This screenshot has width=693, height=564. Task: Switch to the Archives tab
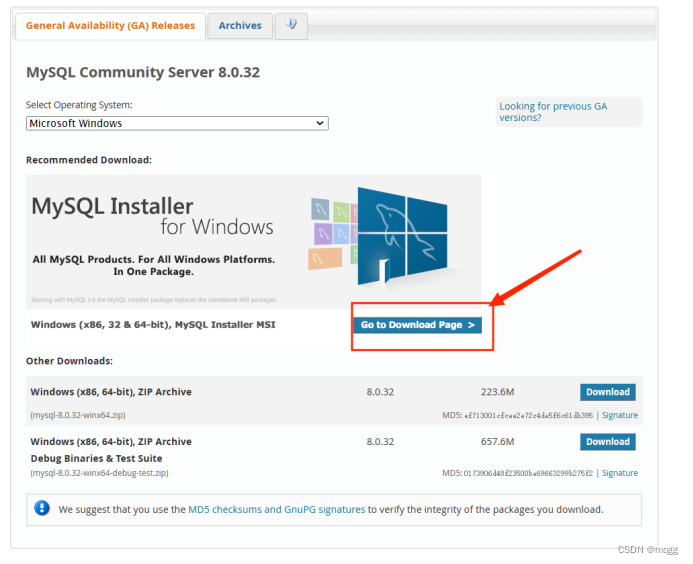coord(240,26)
